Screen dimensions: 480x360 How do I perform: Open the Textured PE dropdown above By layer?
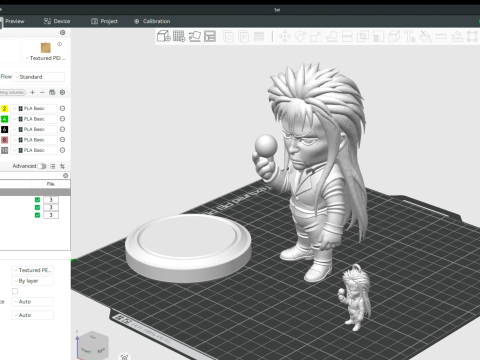coord(32,270)
